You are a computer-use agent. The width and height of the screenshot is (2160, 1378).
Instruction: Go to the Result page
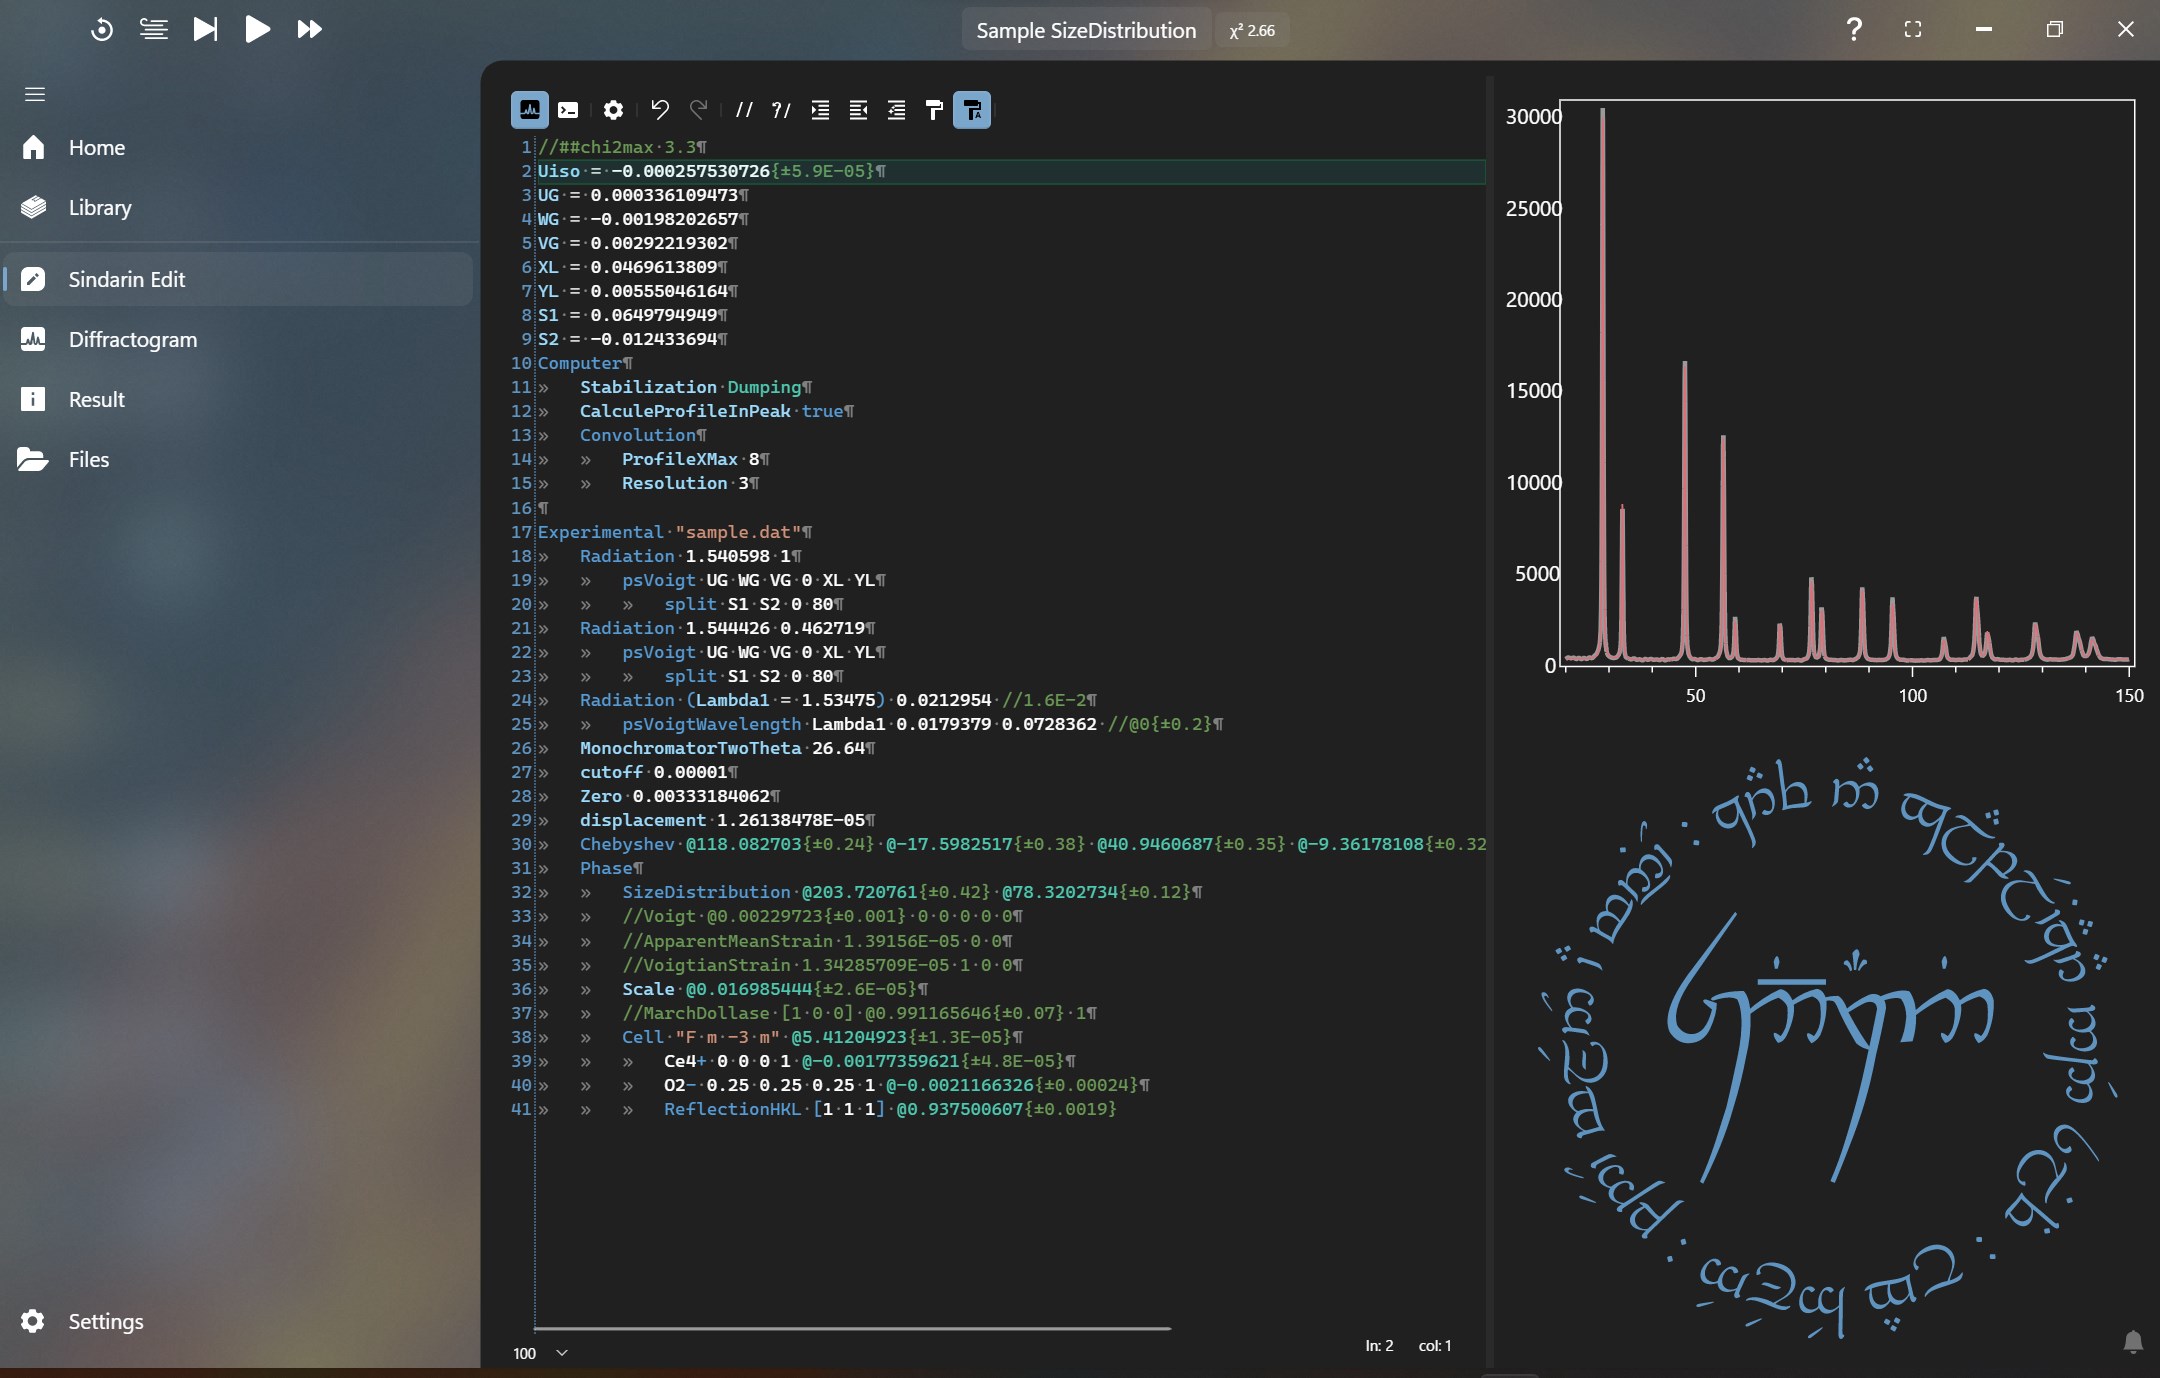click(97, 399)
